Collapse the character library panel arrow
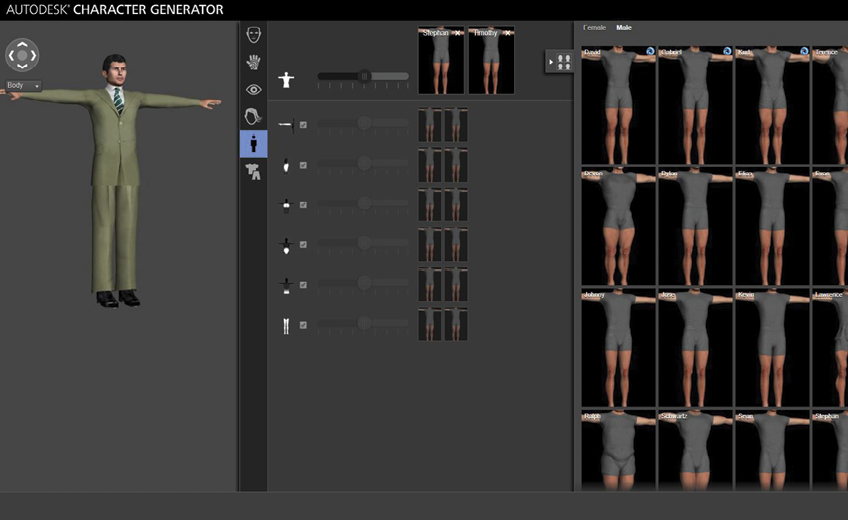 click(x=551, y=62)
